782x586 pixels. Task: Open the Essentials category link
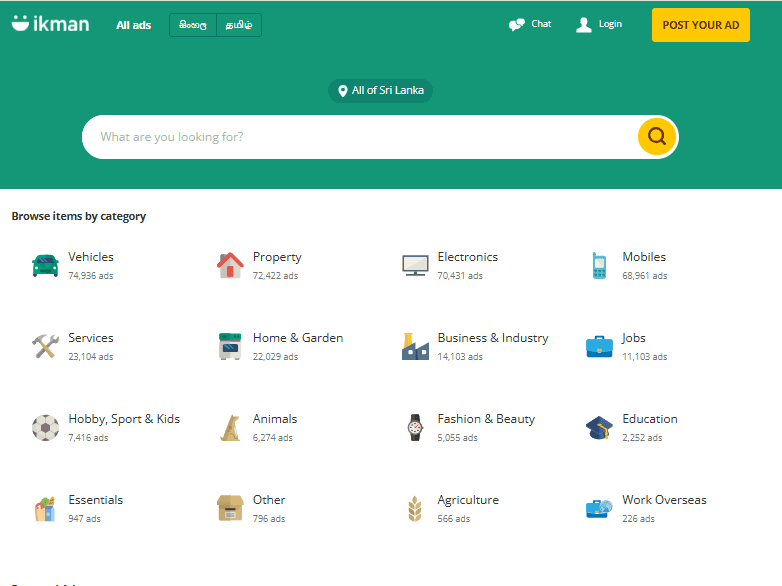tap(95, 500)
